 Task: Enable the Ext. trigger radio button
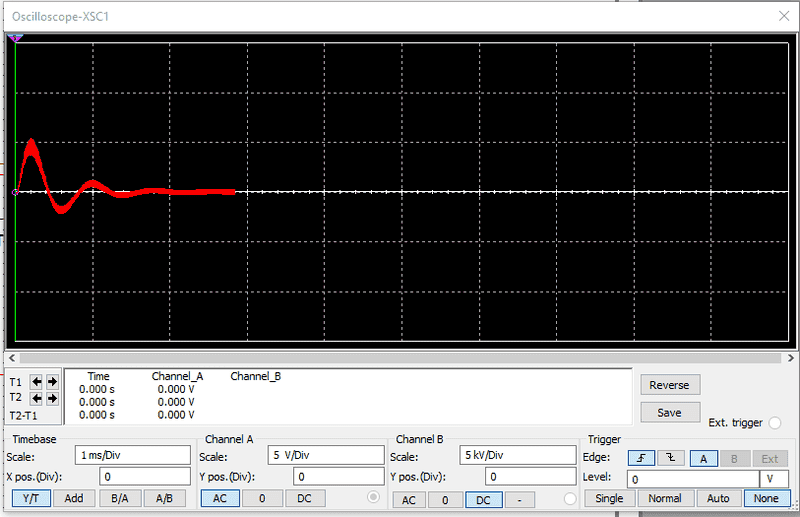[x=776, y=423]
